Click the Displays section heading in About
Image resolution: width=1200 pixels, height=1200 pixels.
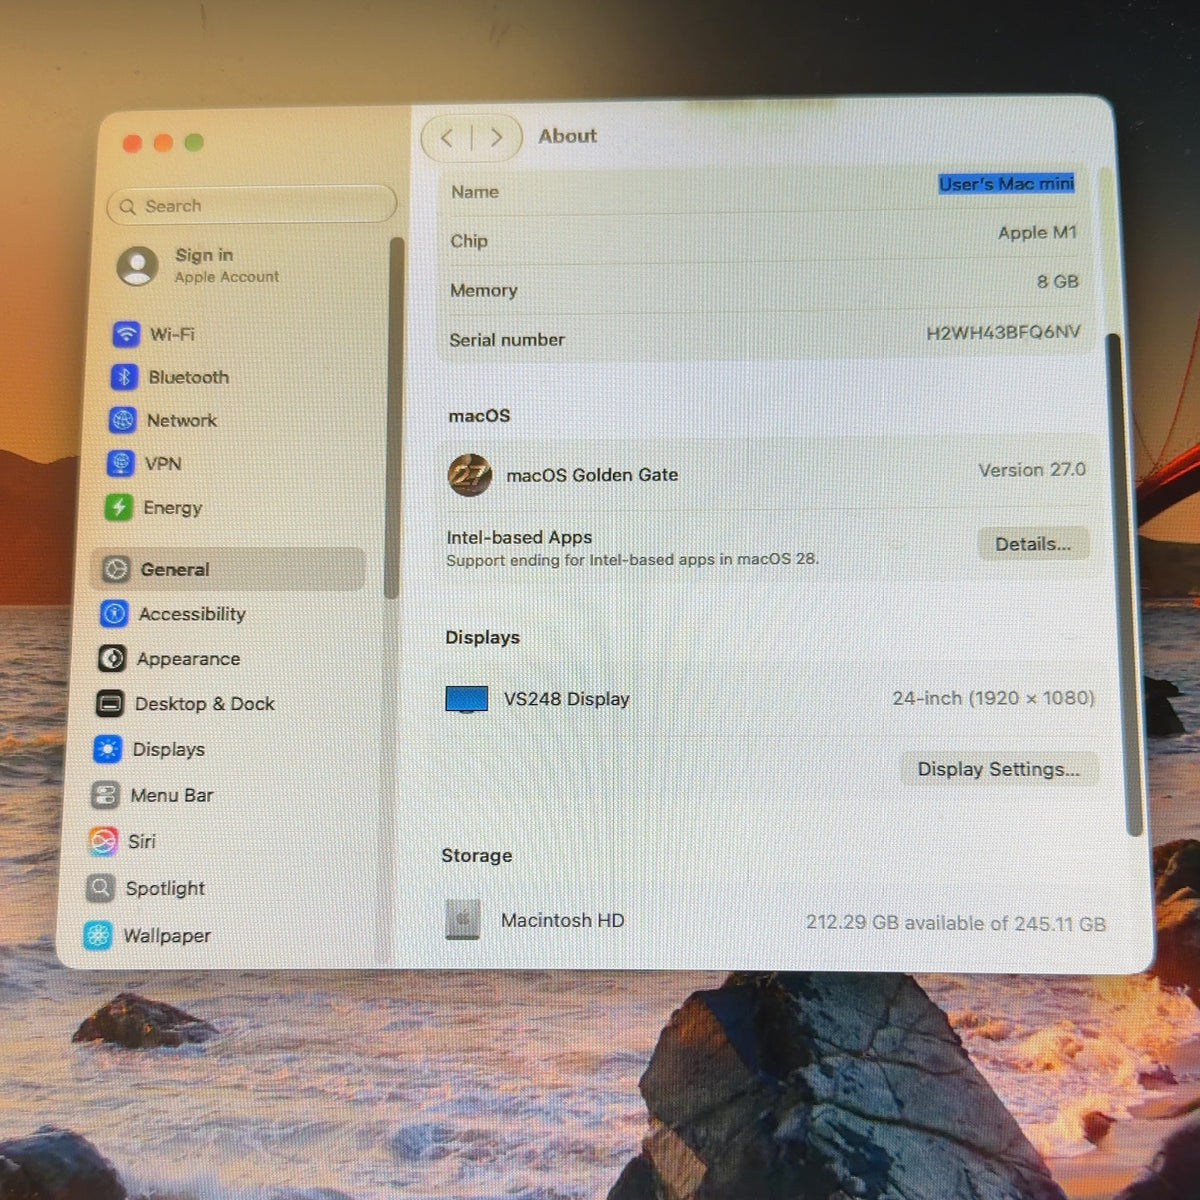[483, 638]
